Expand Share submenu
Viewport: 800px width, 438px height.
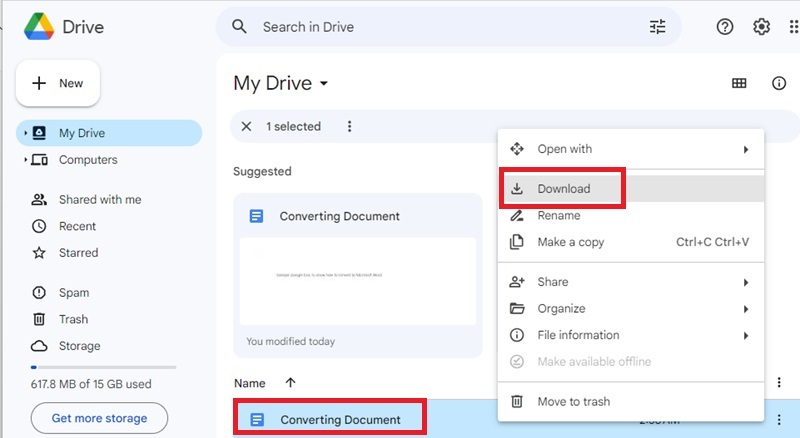631,282
